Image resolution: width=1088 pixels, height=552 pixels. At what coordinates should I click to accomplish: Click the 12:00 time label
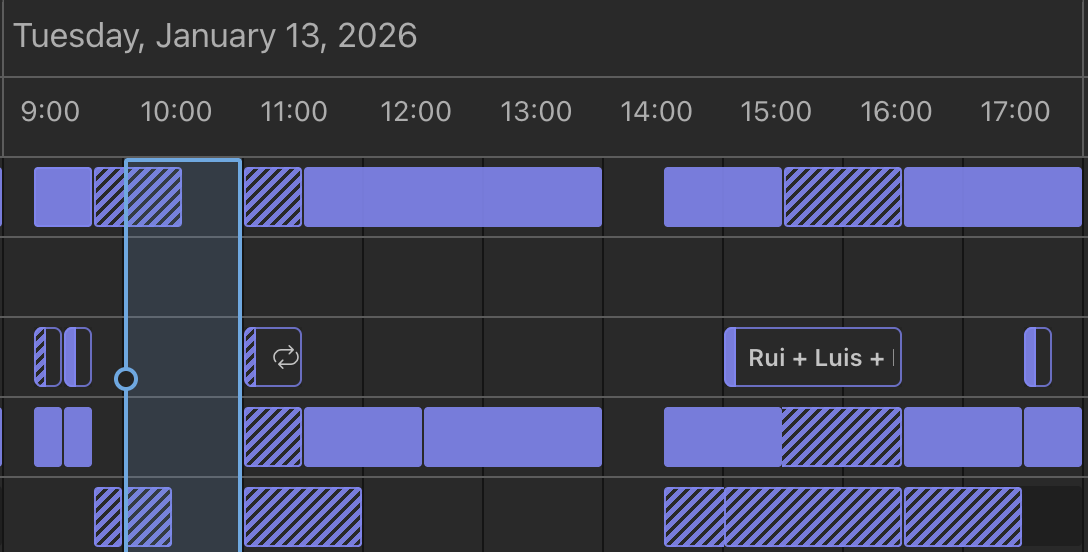coord(416,111)
